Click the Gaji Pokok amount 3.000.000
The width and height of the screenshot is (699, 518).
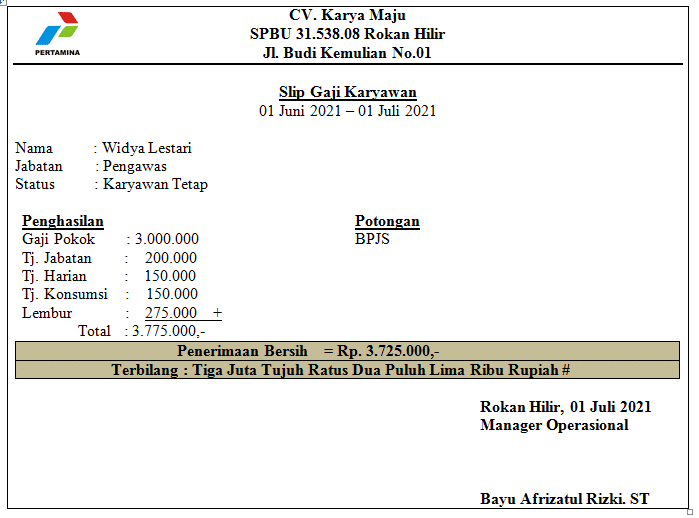click(167, 239)
